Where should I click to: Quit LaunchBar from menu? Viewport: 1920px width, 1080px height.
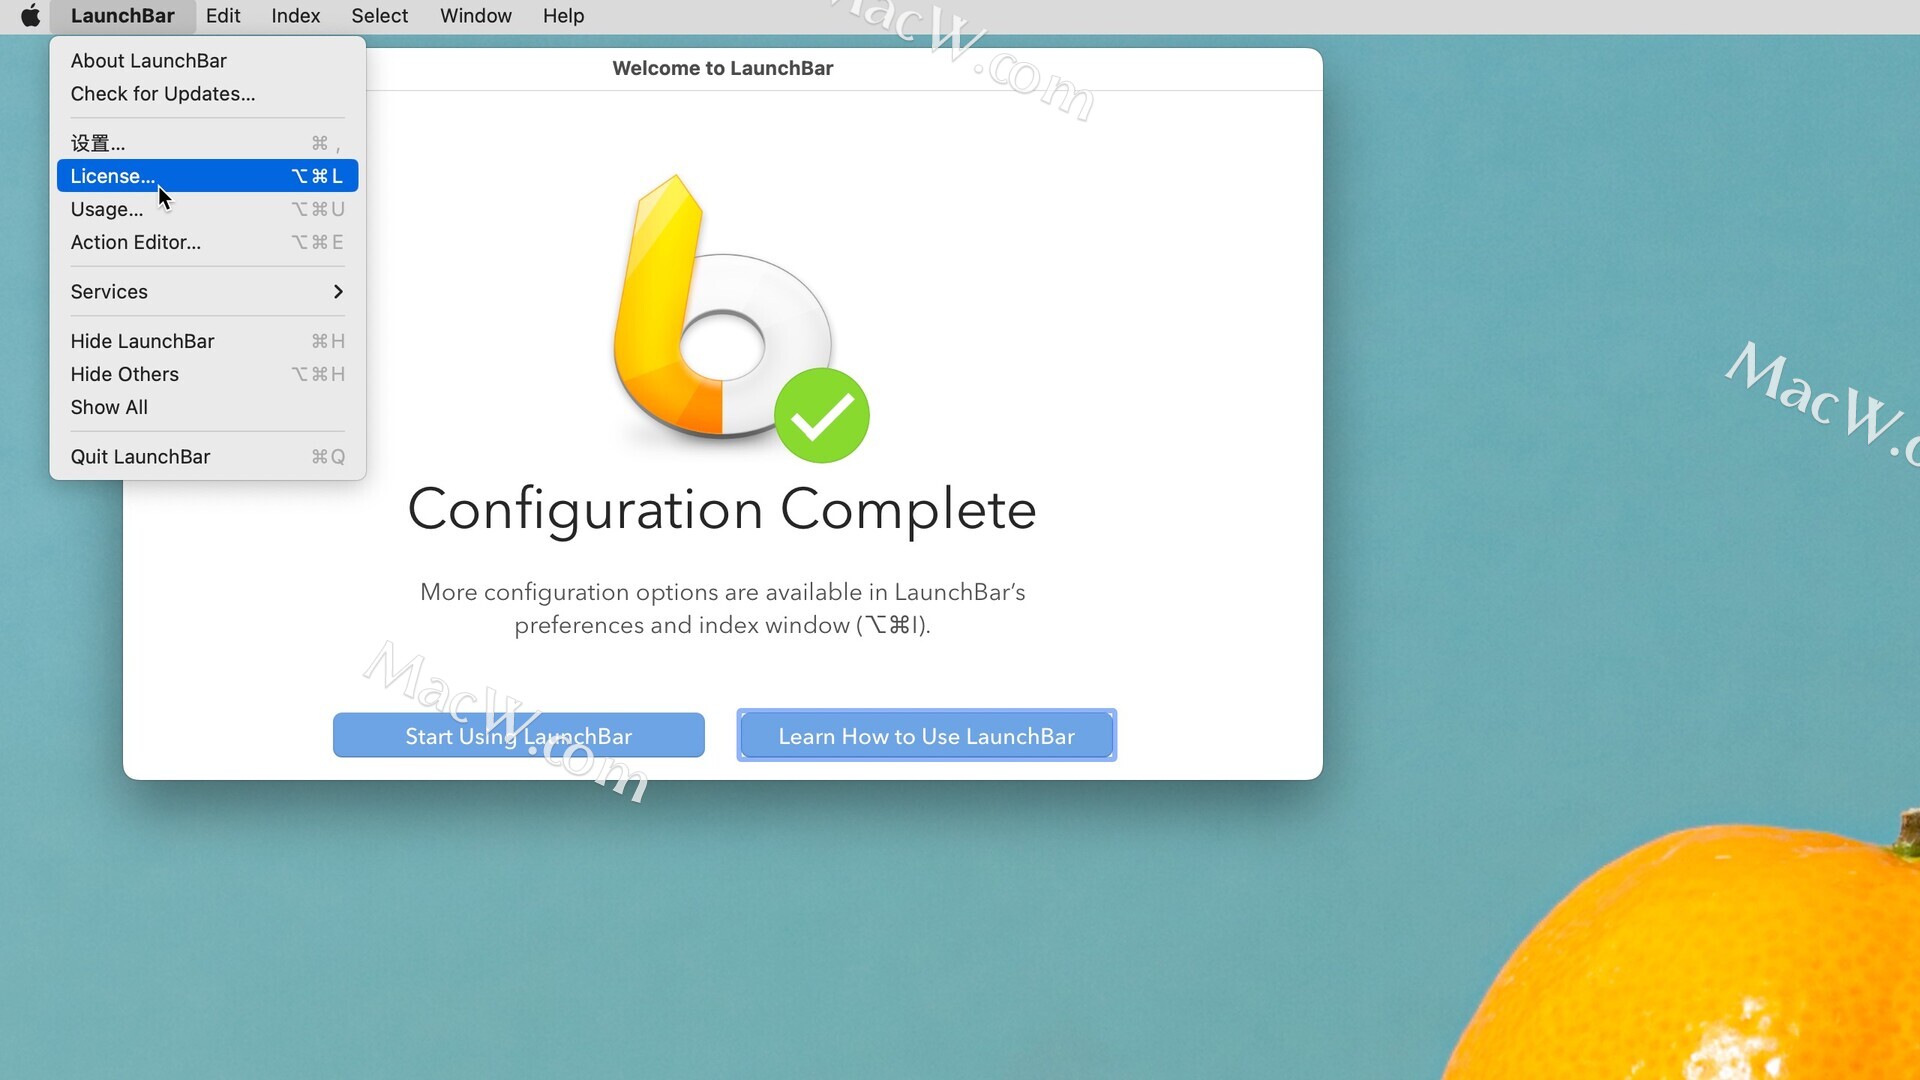click(x=207, y=457)
